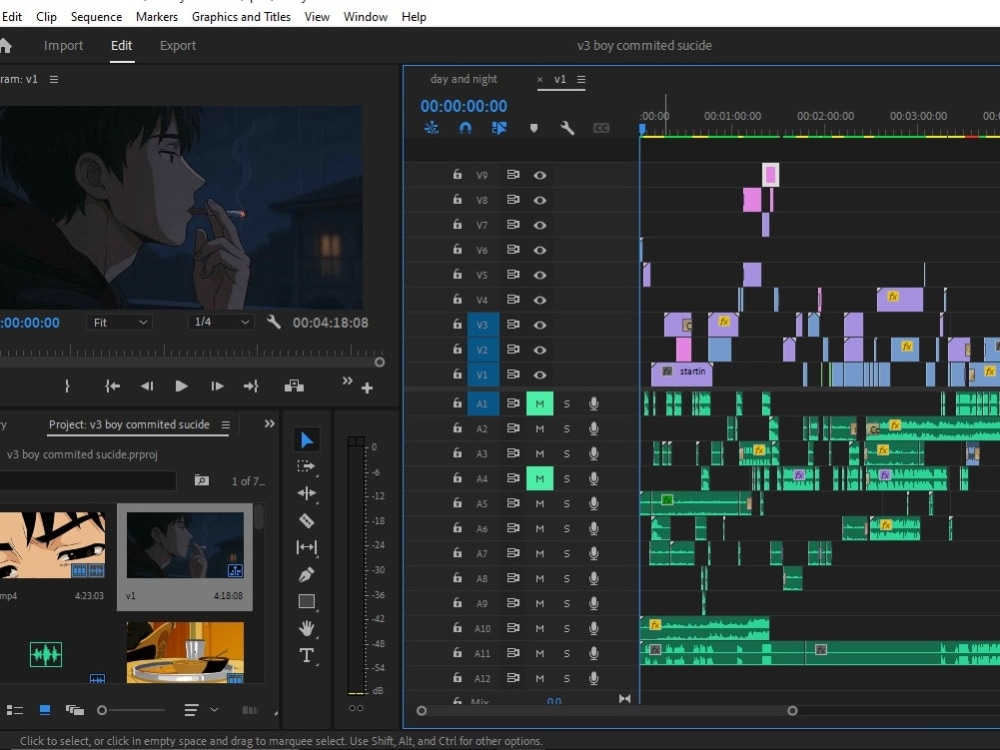
Task: Switch to day and night sequence tab
Action: [464, 79]
